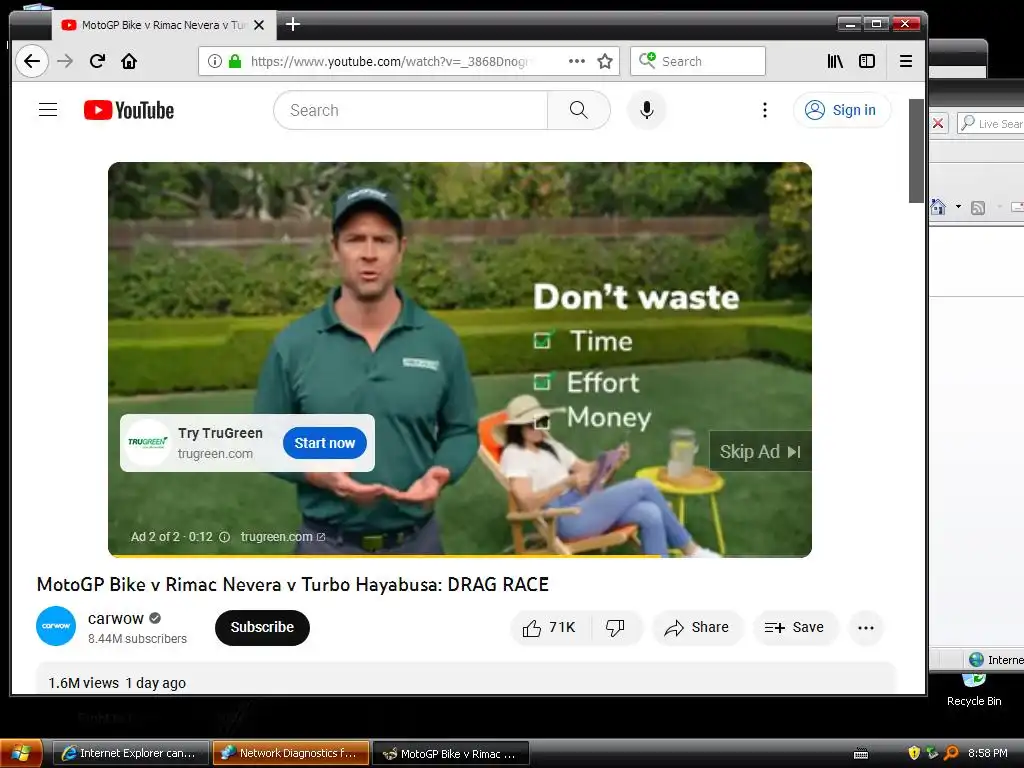Click Live Search box in Internet Explorer window

pyautogui.click(x=993, y=123)
